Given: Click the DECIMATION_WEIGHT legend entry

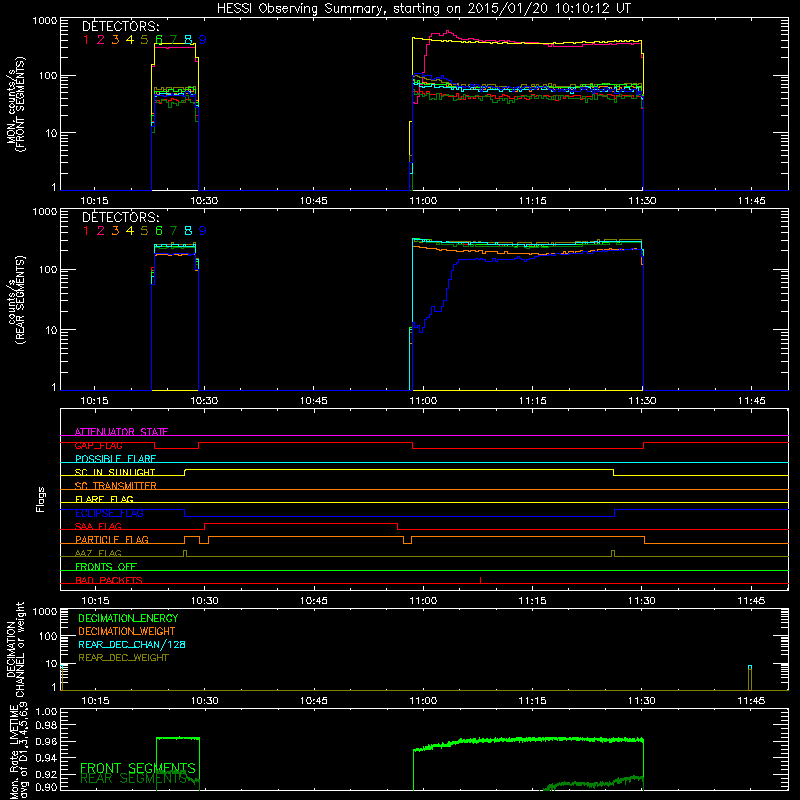Looking at the screenshot, I should click(x=127, y=631).
